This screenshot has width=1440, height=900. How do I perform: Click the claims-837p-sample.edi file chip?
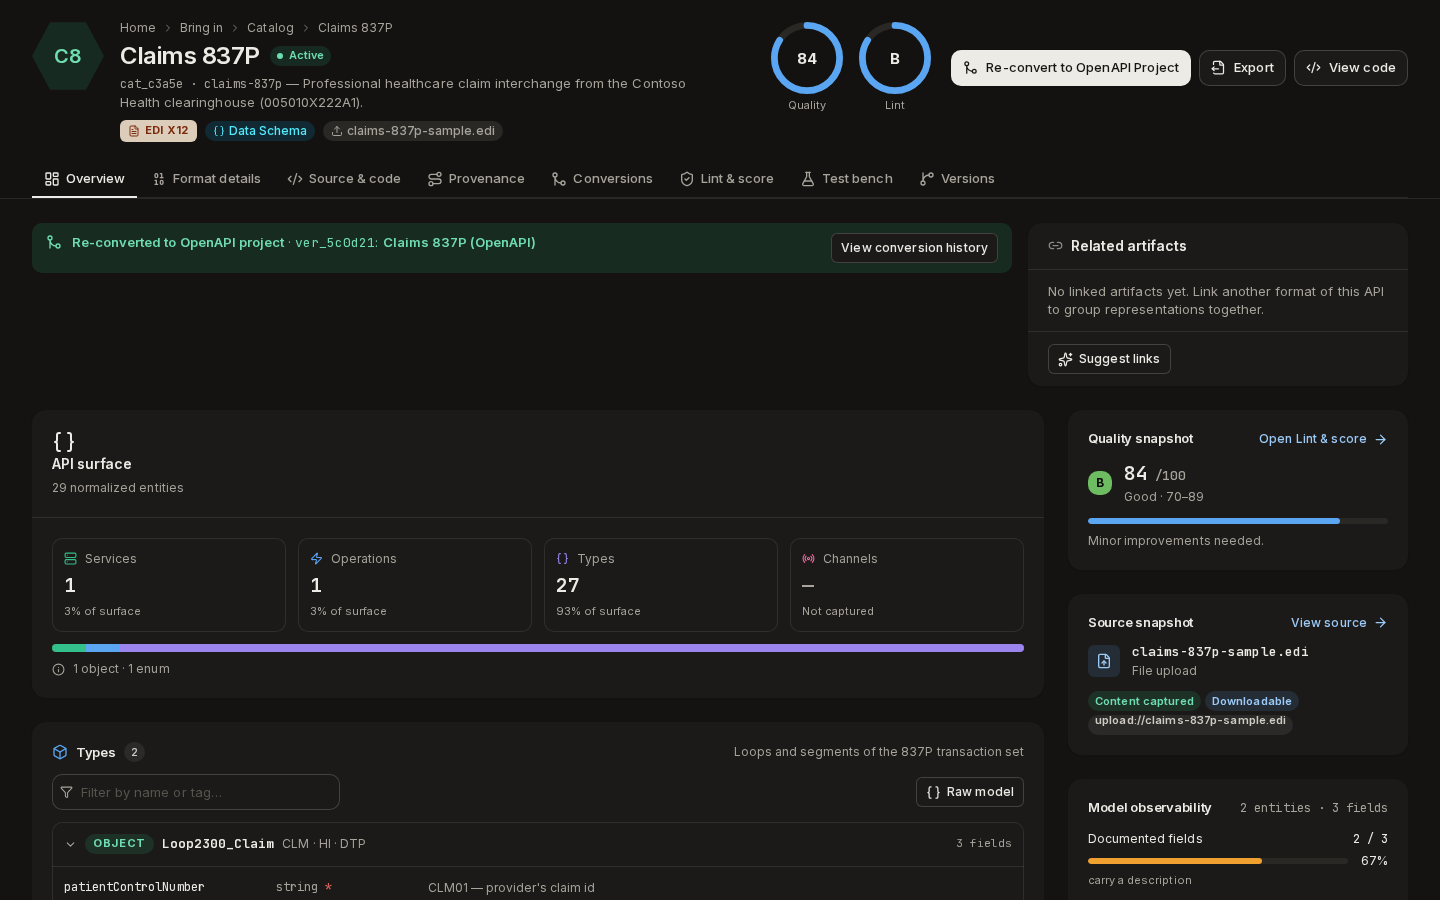[413, 131]
